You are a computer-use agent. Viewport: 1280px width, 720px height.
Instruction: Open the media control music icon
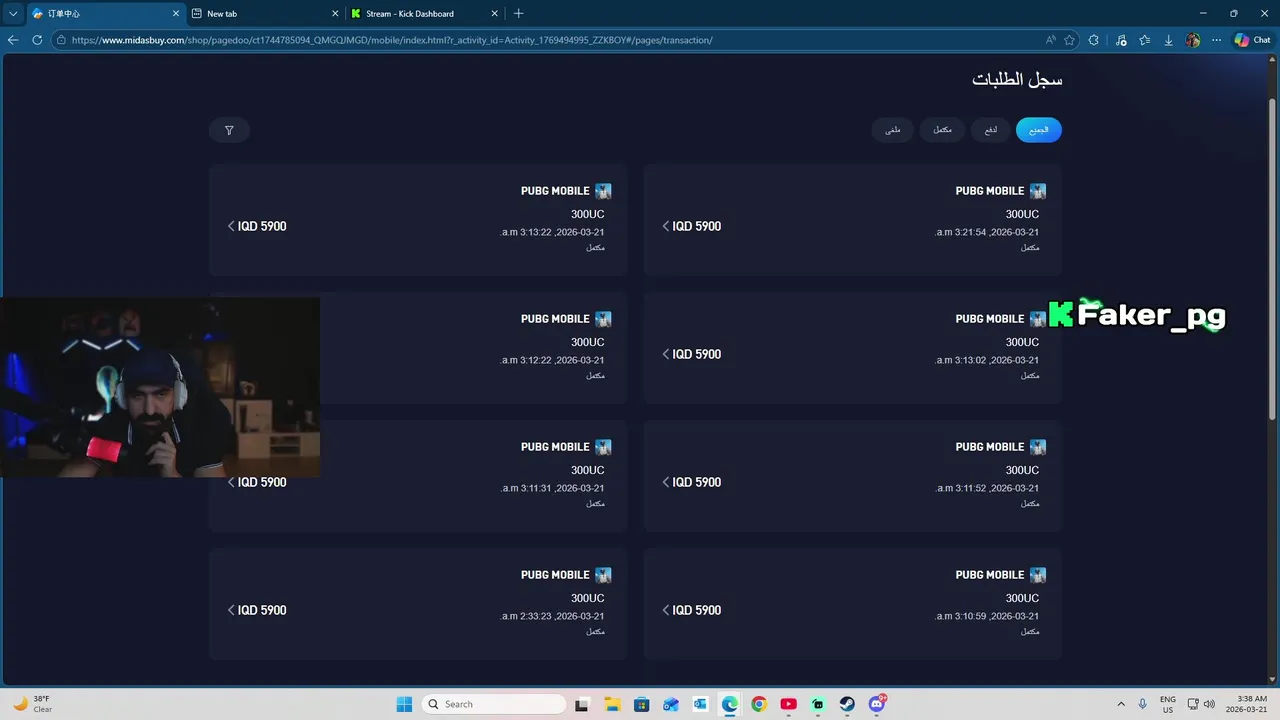pyautogui.click(x=1120, y=40)
